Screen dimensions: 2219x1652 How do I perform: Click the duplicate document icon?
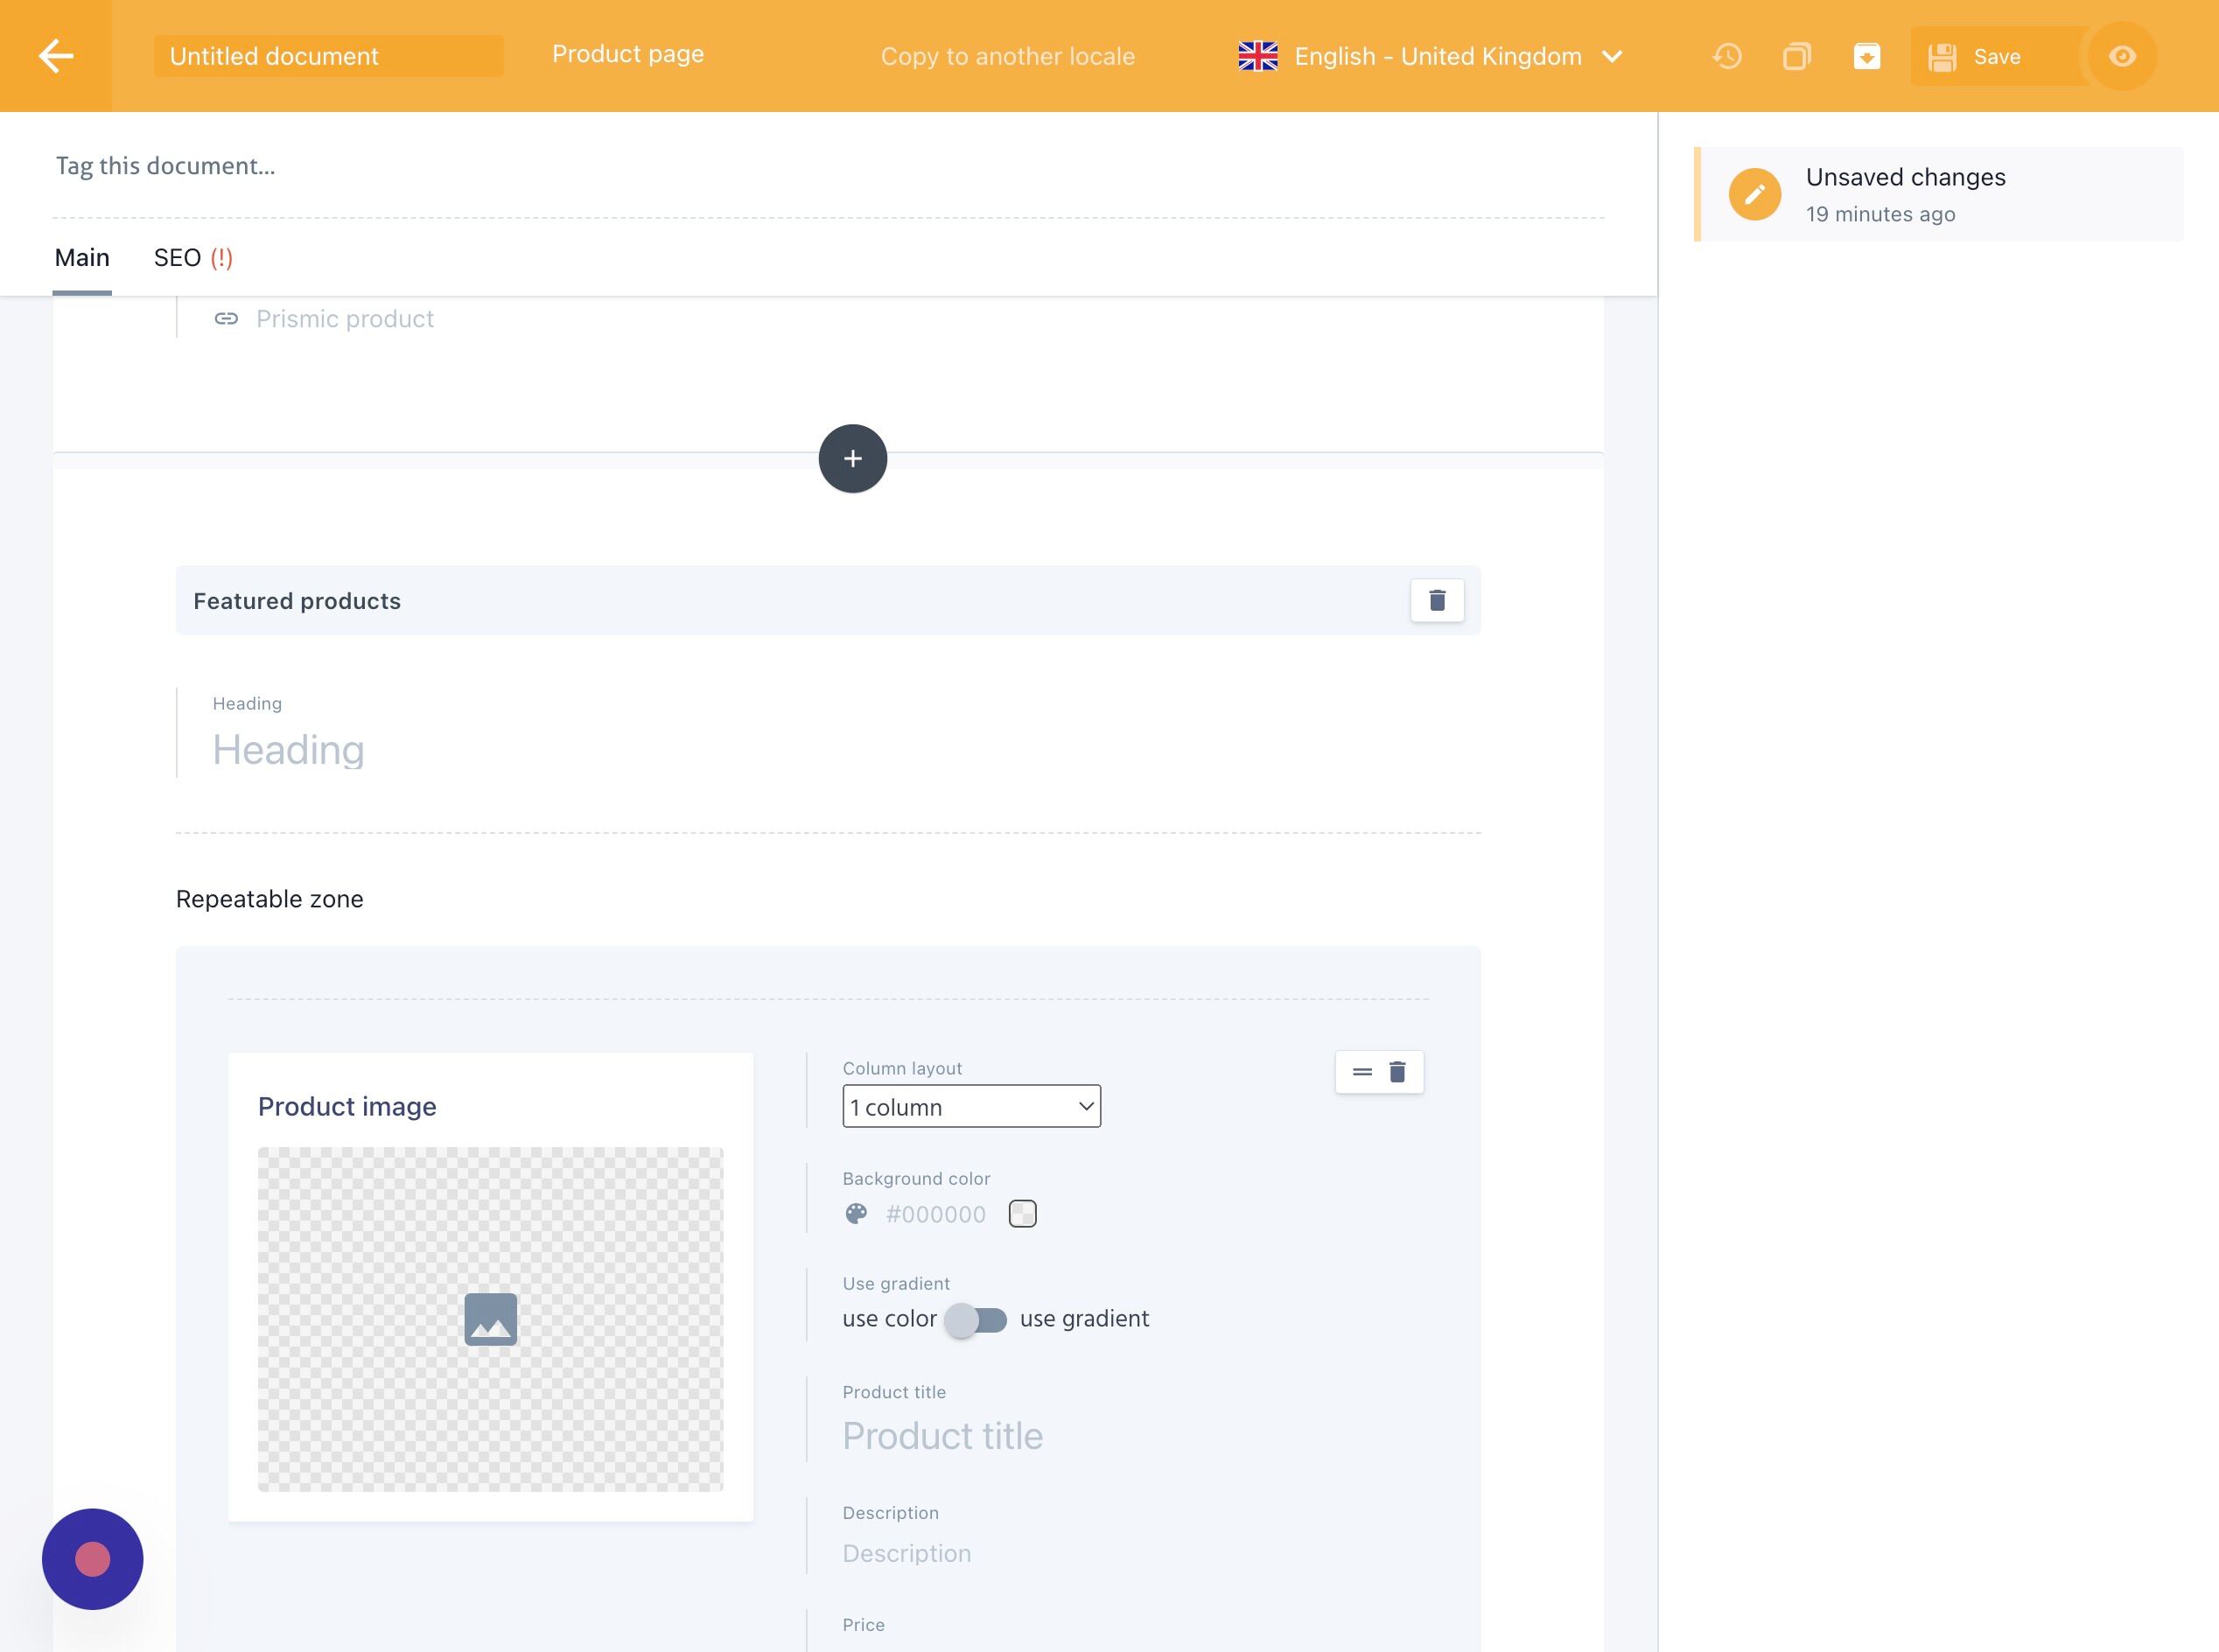point(1797,56)
